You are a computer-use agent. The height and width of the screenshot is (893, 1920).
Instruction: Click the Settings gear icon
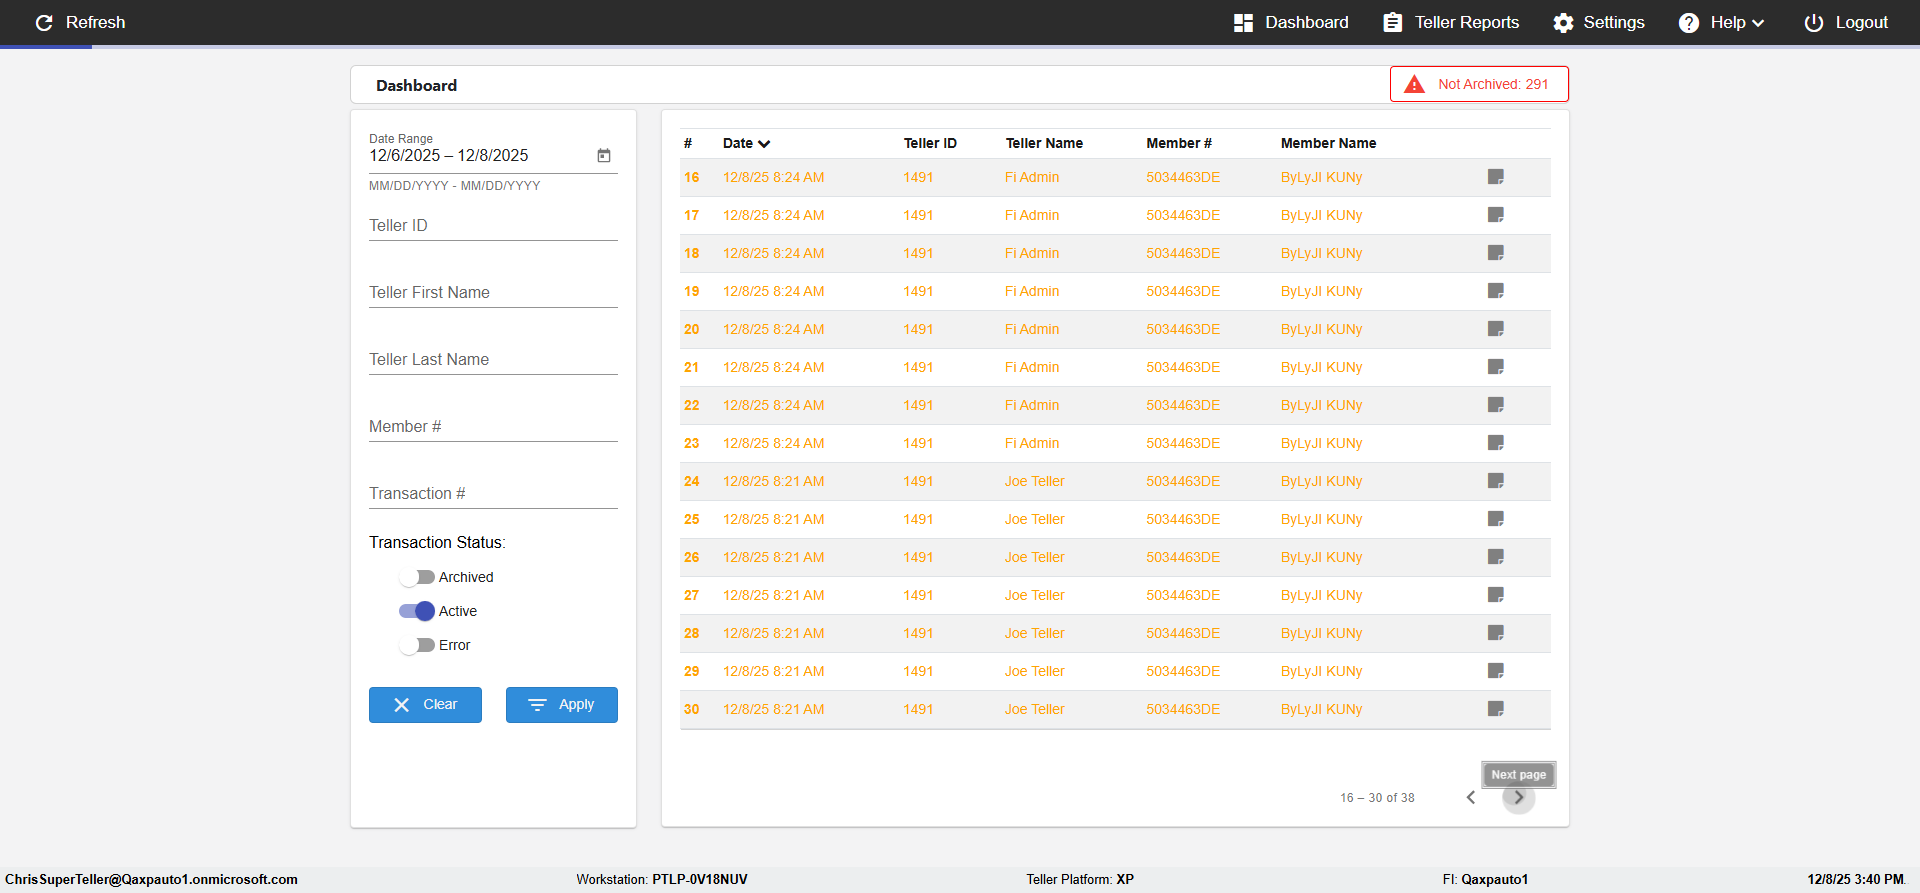pyautogui.click(x=1563, y=22)
